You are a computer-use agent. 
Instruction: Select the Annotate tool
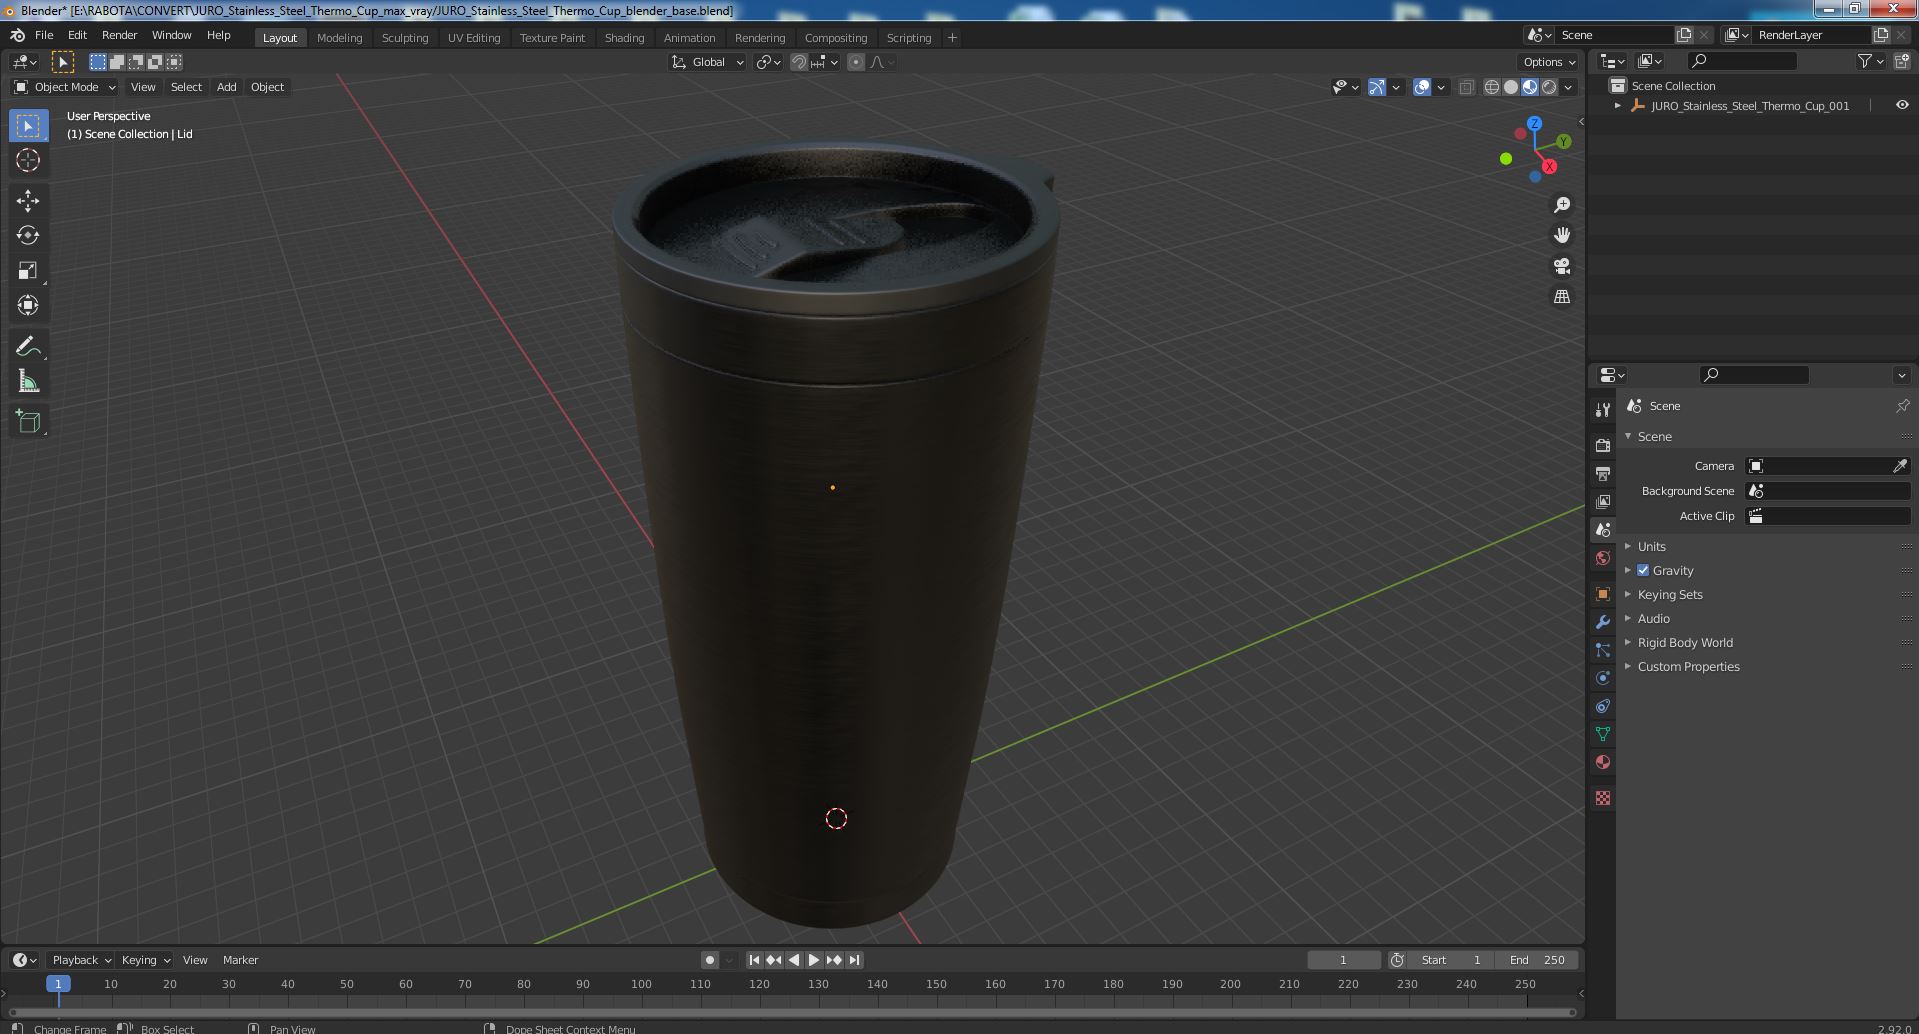(x=28, y=346)
